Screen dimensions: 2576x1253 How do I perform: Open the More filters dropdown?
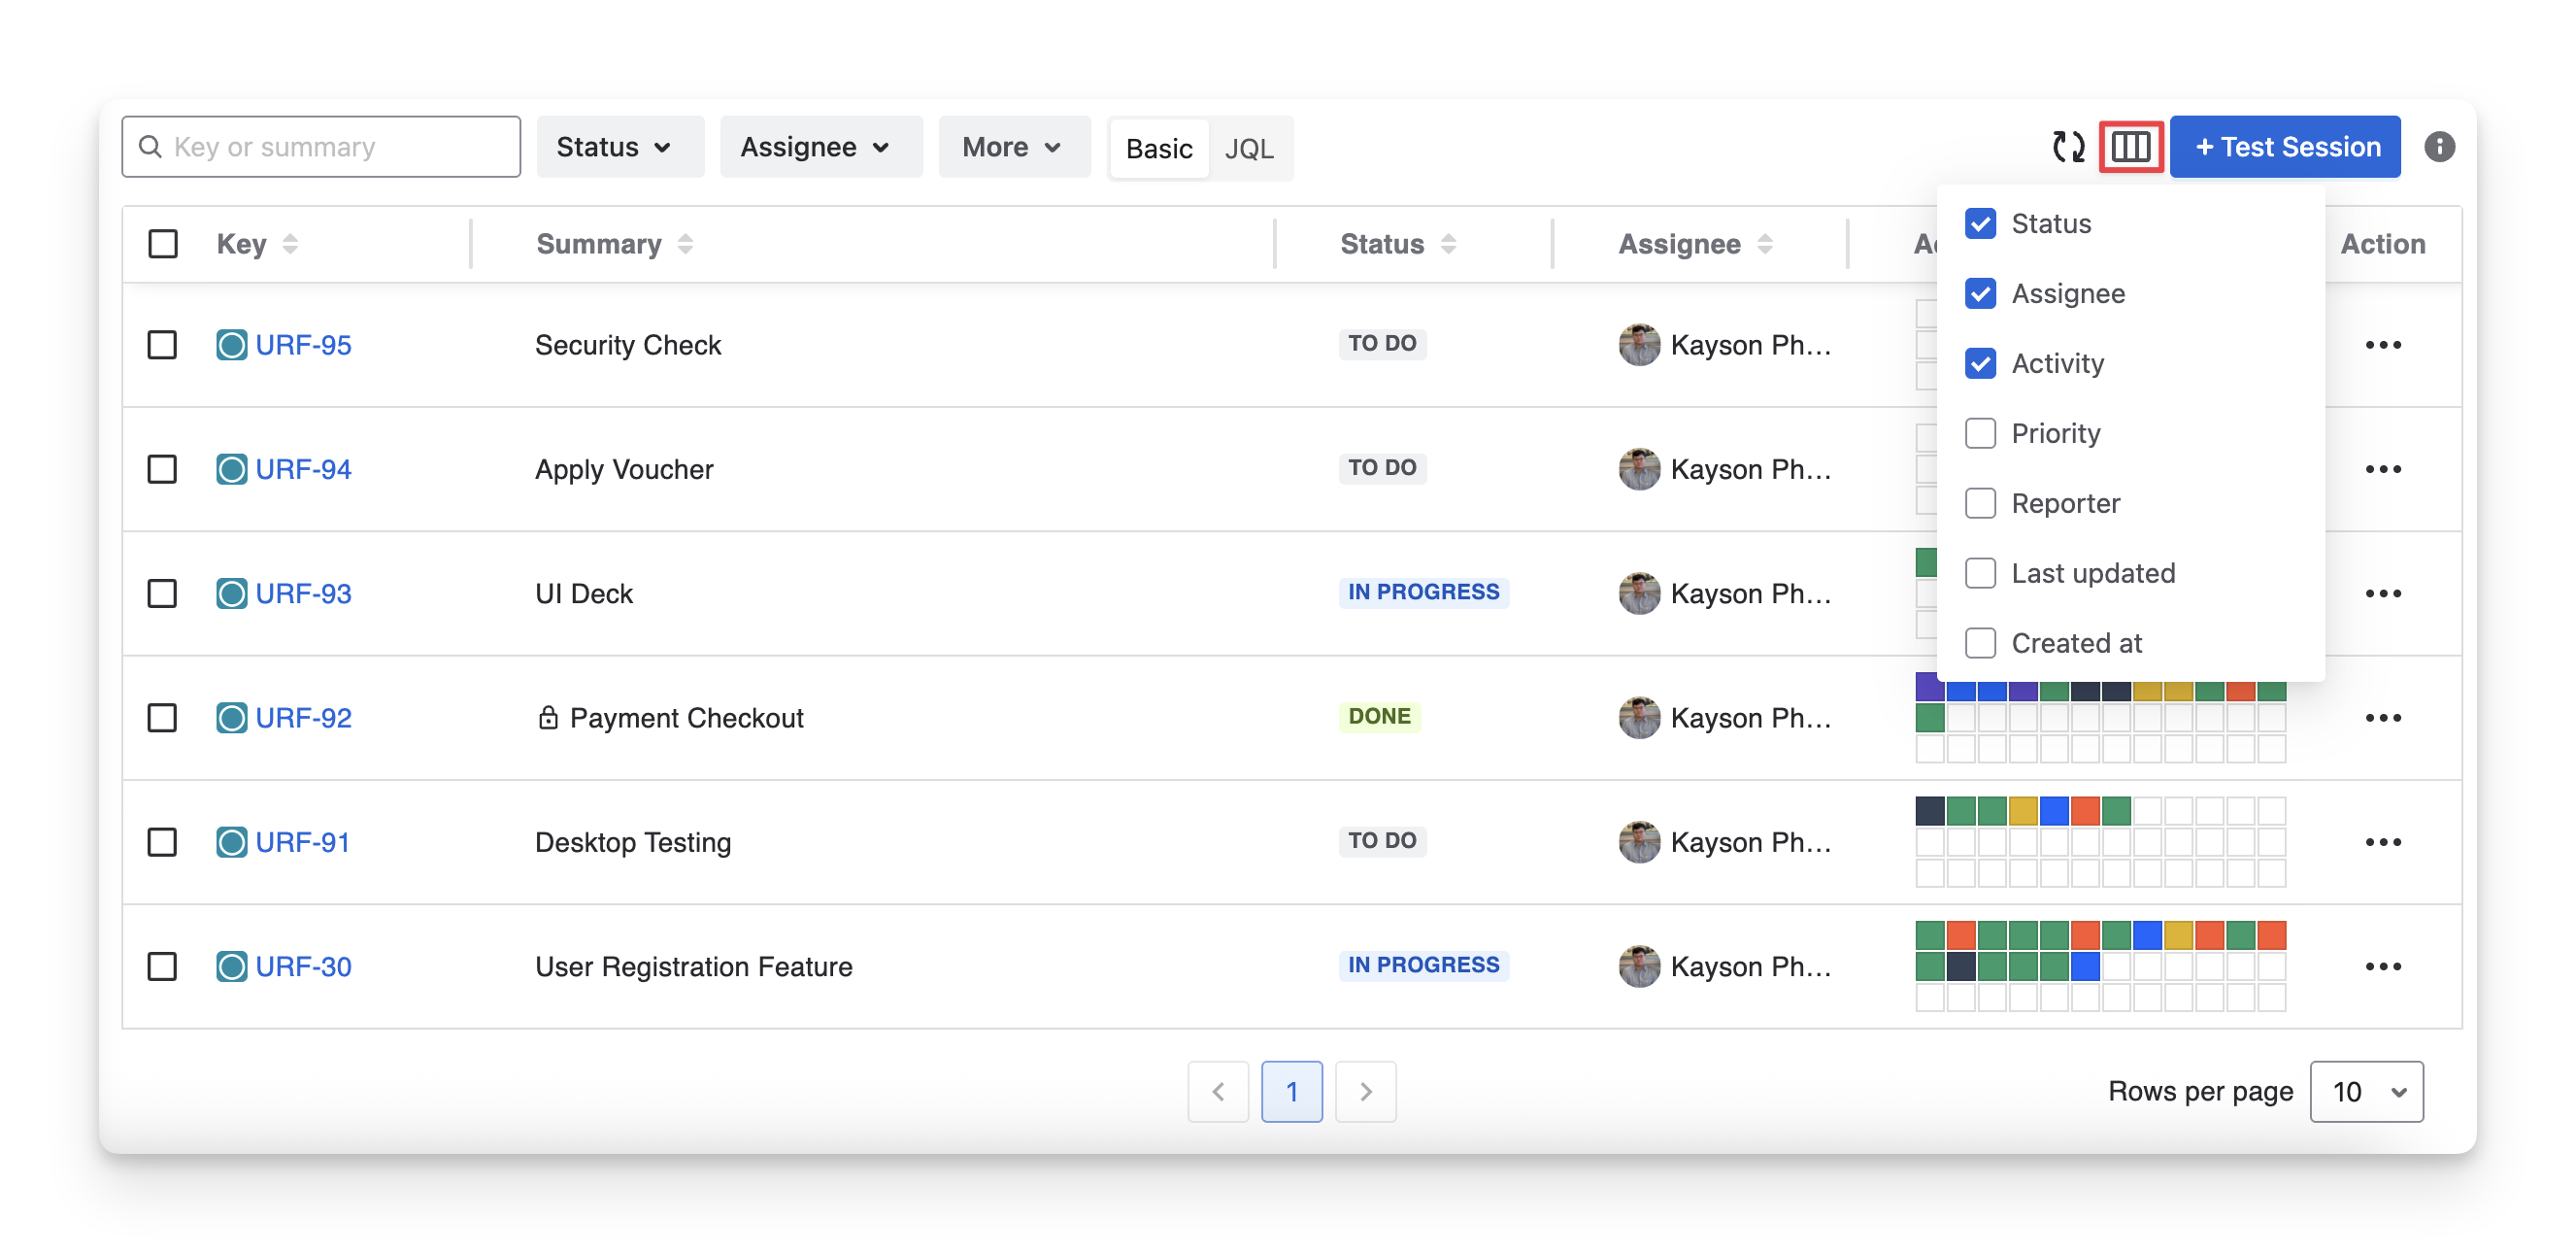[x=1013, y=147]
